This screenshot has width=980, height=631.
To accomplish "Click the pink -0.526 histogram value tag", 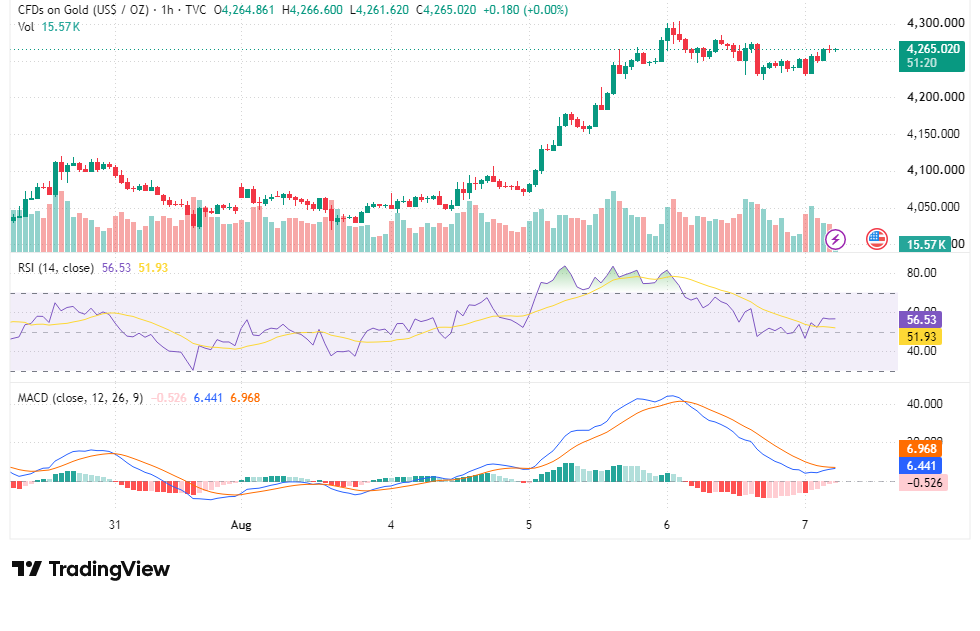I will pos(924,482).
